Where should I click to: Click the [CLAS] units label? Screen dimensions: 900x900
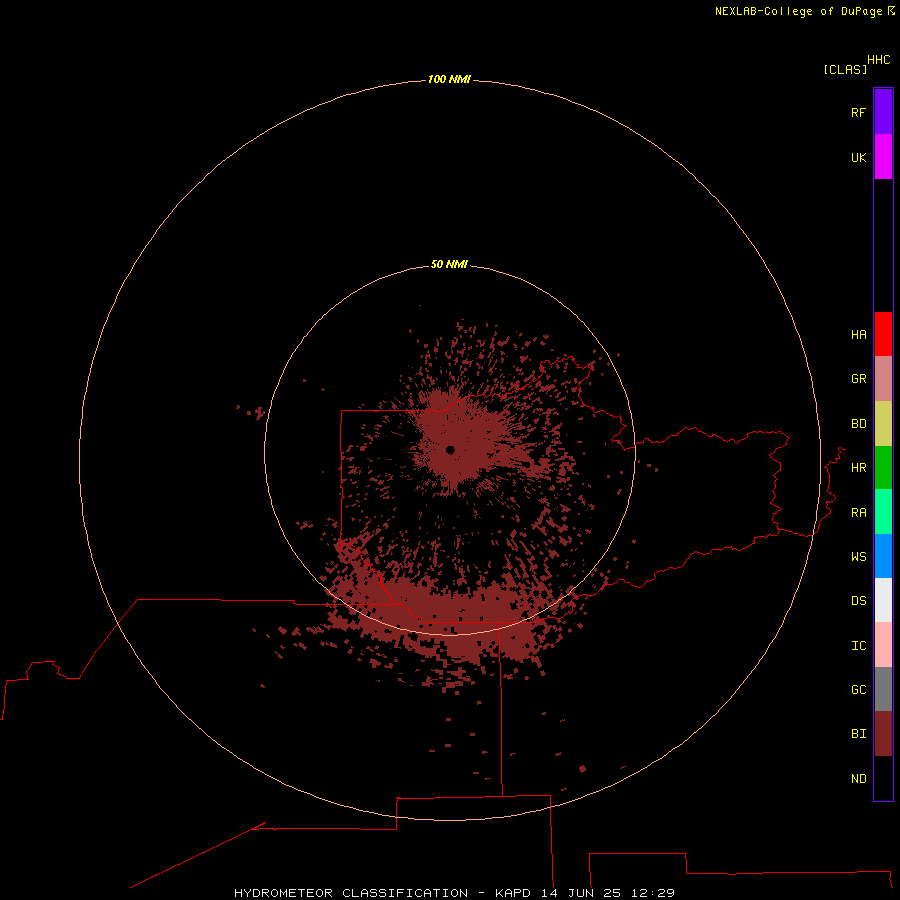845,70
